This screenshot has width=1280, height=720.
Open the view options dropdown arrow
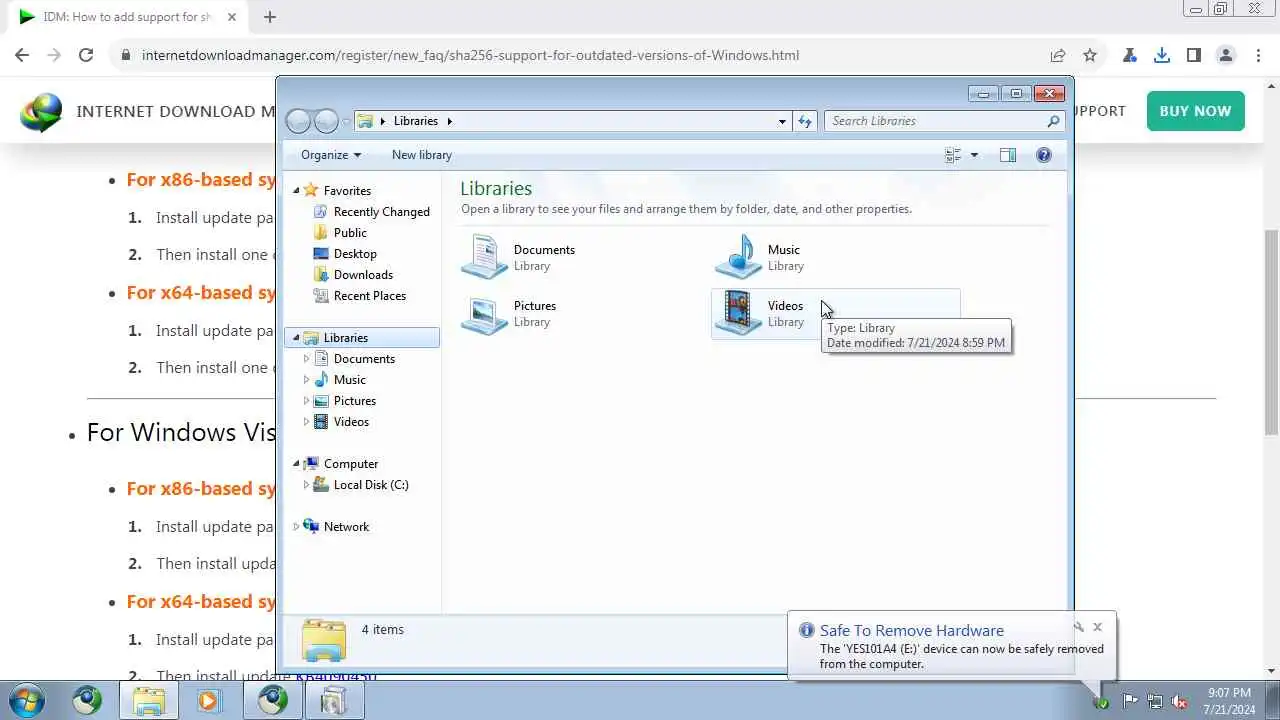974,155
